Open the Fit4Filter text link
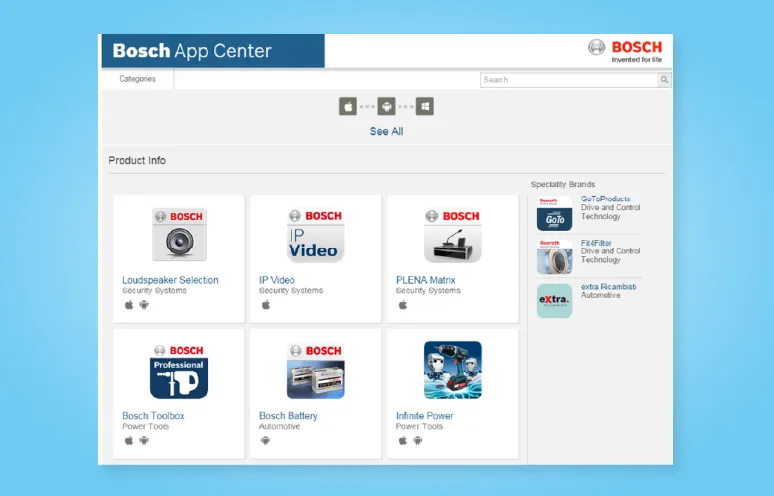The width and height of the screenshot is (774, 496). (x=596, y=243)
